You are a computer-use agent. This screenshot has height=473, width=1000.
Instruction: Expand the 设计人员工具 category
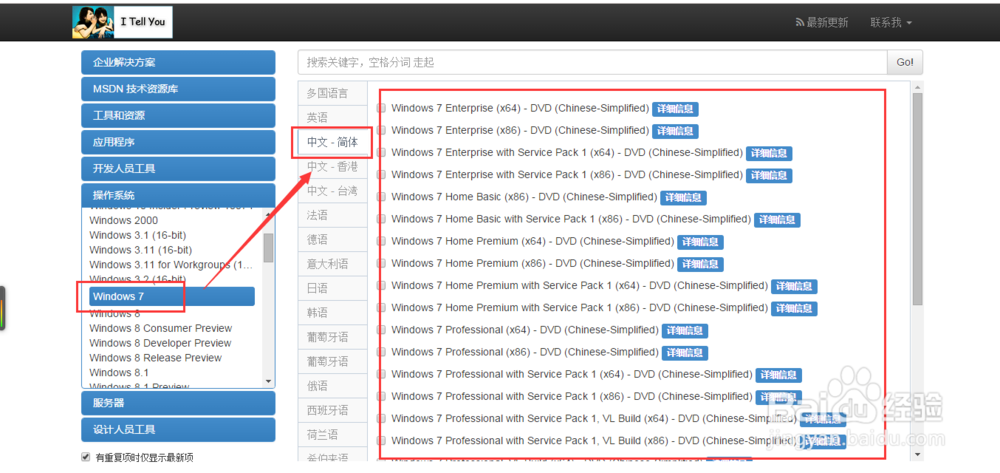(x=179, y=430)
